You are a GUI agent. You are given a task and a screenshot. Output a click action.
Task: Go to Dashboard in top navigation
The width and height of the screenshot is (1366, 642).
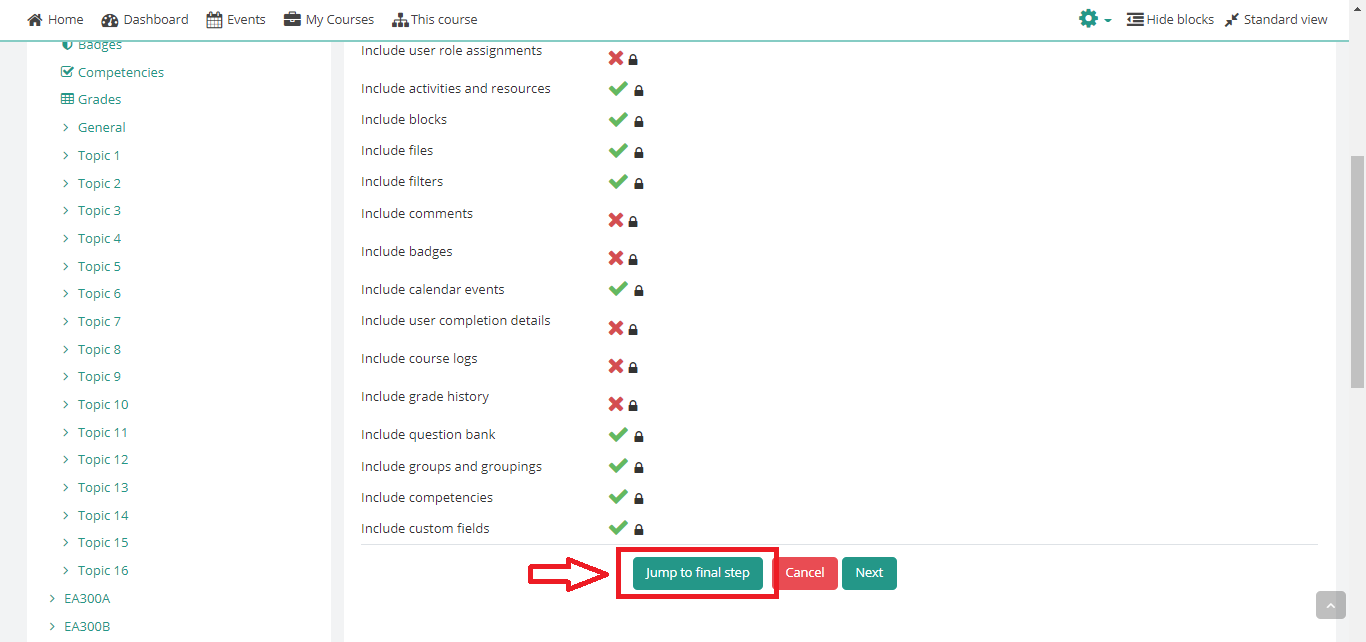[x=145, y=19]
